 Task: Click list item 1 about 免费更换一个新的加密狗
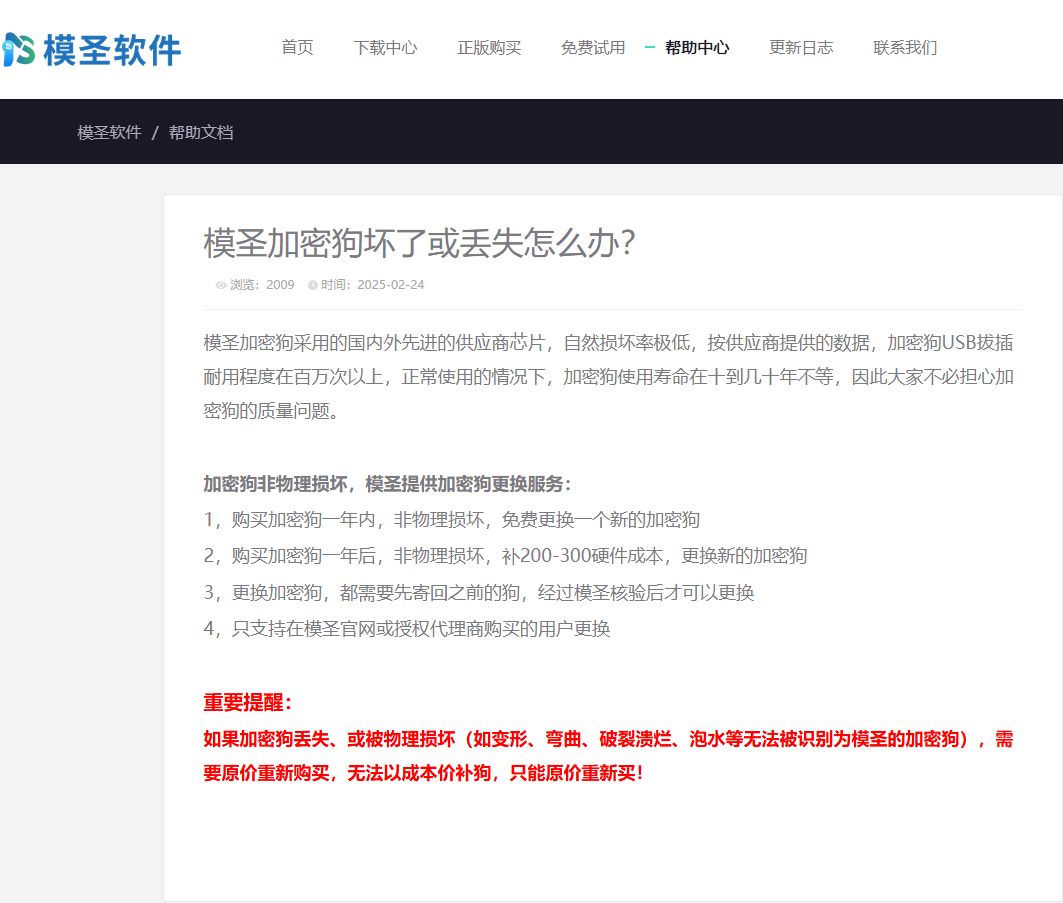coord(452,520)
